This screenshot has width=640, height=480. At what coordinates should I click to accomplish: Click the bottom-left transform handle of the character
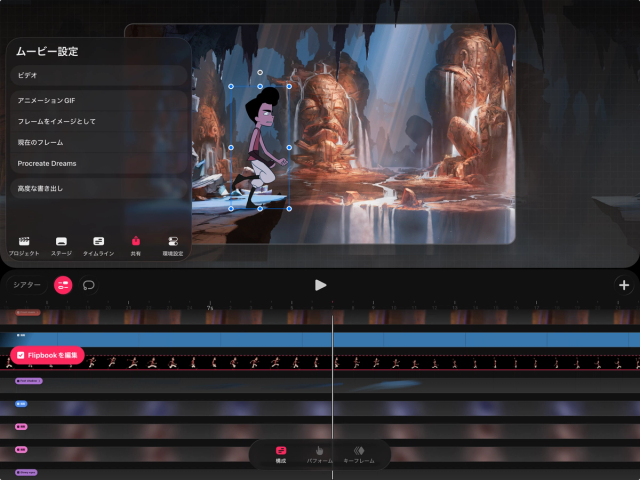point(231,209)
